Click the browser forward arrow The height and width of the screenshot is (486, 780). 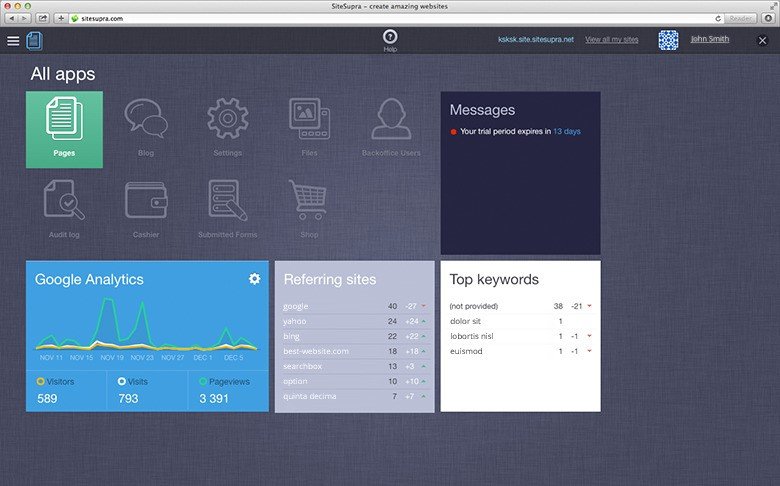click(x=24, y=18)
